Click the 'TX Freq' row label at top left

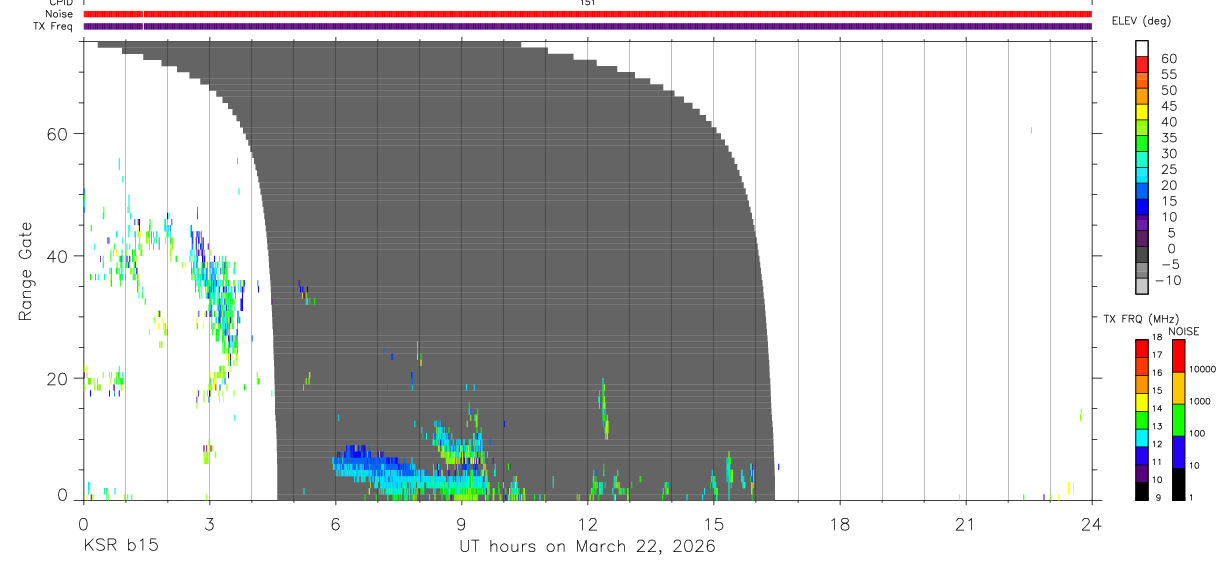click(x=53, y=26)
